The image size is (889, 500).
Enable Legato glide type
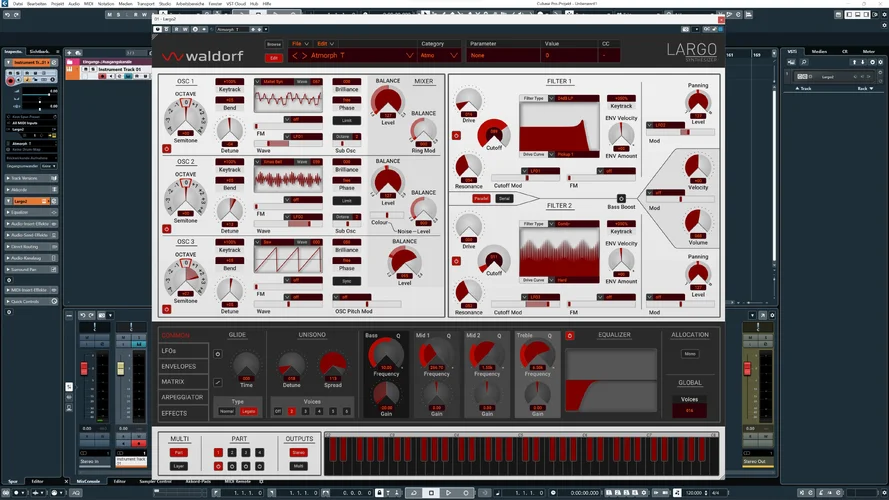coord(247,411)
